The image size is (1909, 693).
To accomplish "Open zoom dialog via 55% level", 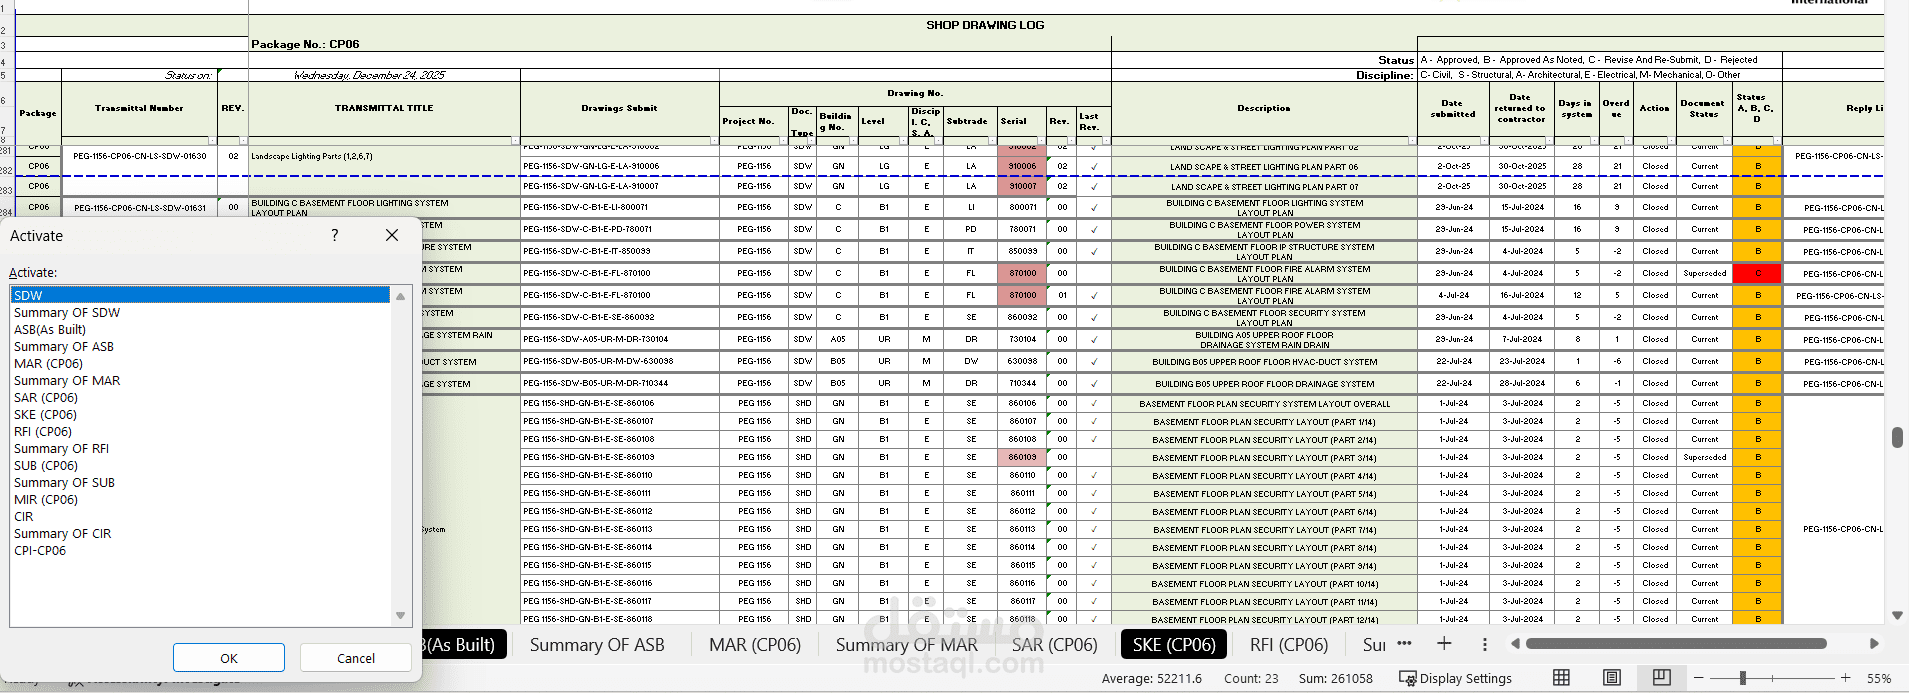I will [x=1879, y=678].
